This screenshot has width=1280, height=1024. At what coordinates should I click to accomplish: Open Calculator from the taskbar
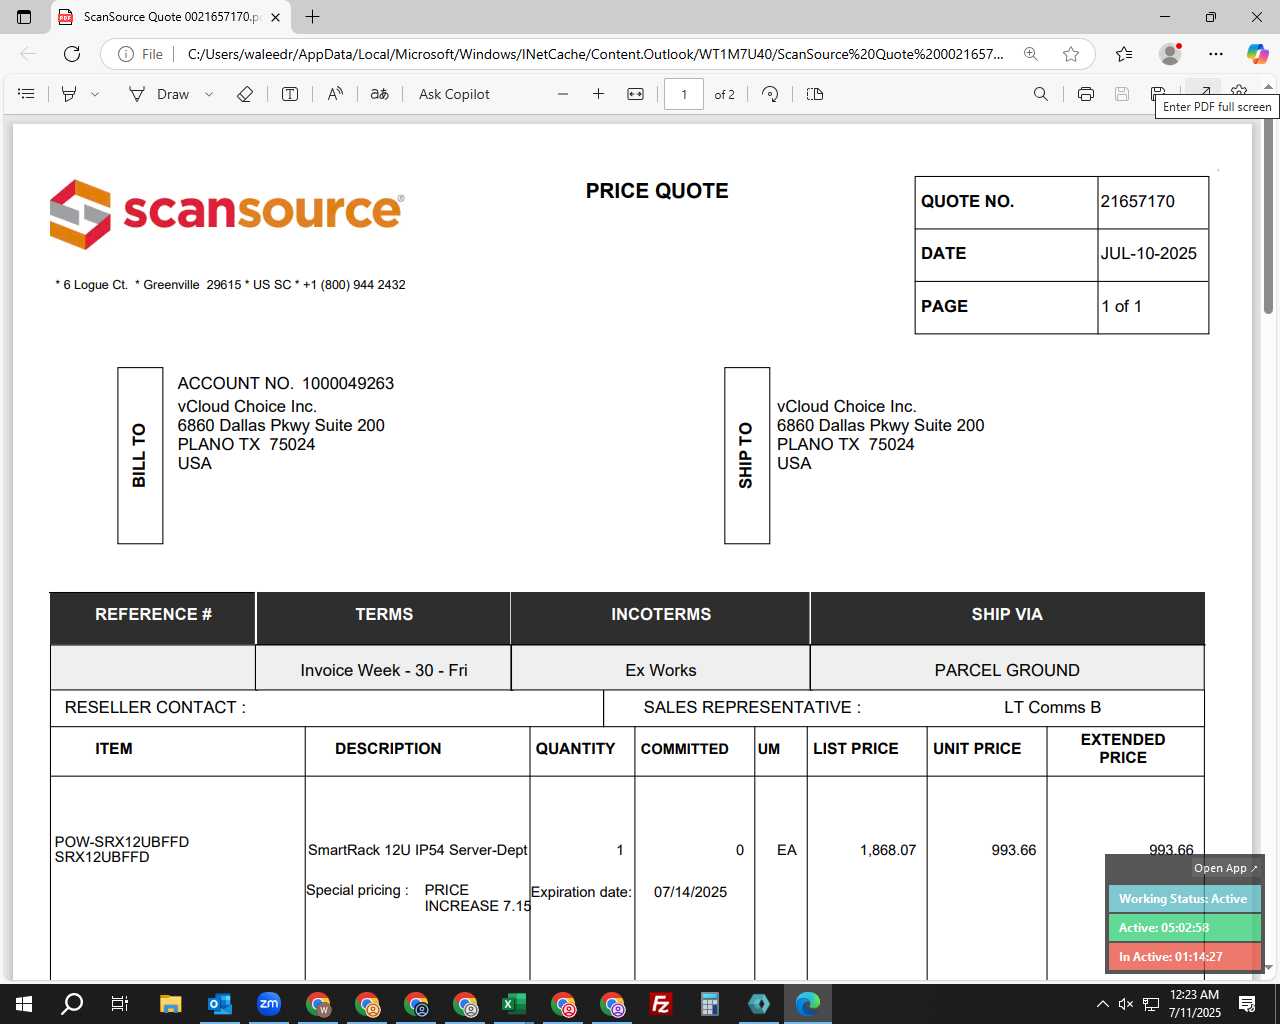click(709, 1004)
